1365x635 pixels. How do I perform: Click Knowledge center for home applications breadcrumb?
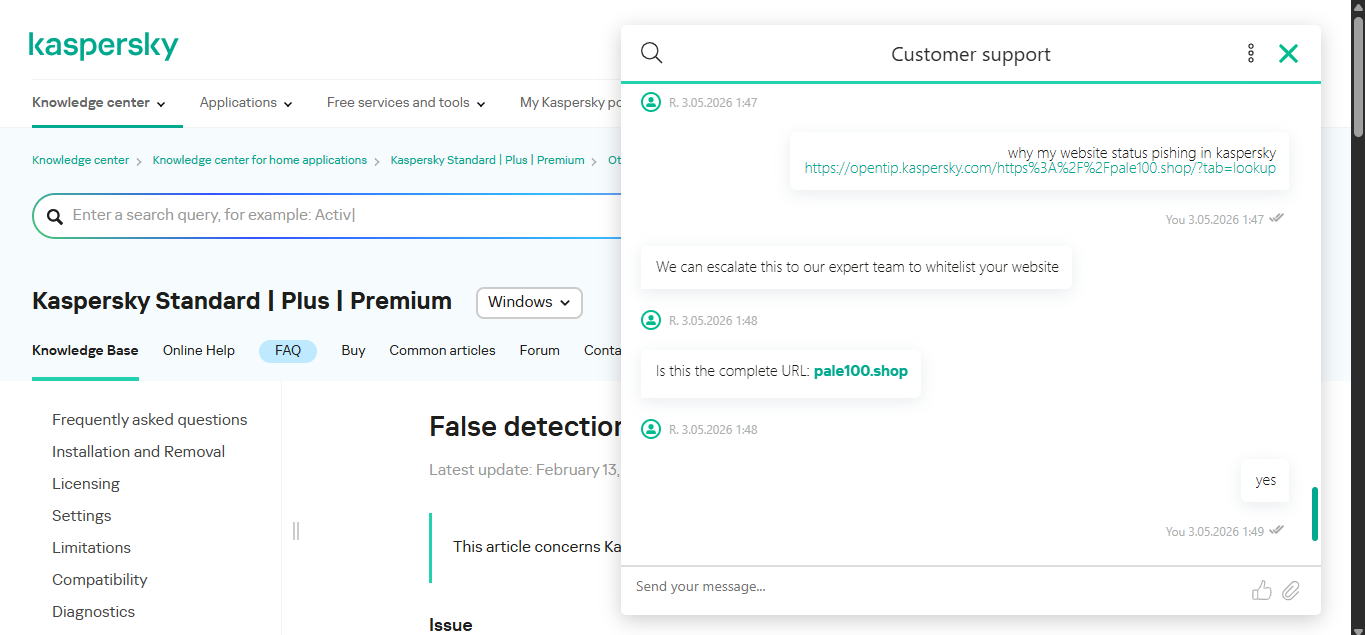pos(260,160)
